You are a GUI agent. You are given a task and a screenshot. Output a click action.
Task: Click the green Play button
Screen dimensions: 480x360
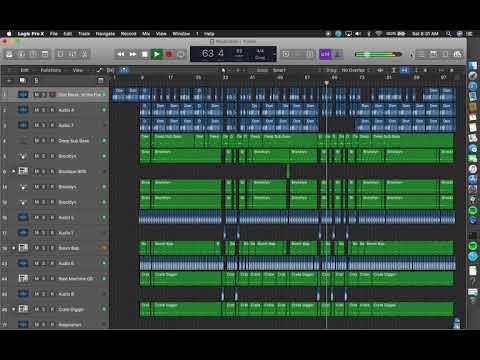[156, 54]
